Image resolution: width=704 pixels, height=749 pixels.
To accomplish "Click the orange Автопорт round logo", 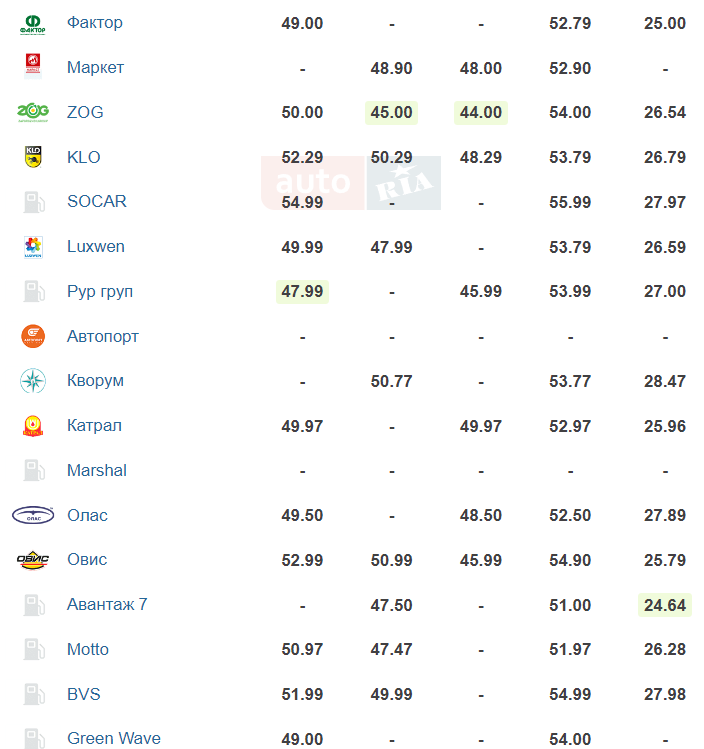I will [x=33, y=336].
